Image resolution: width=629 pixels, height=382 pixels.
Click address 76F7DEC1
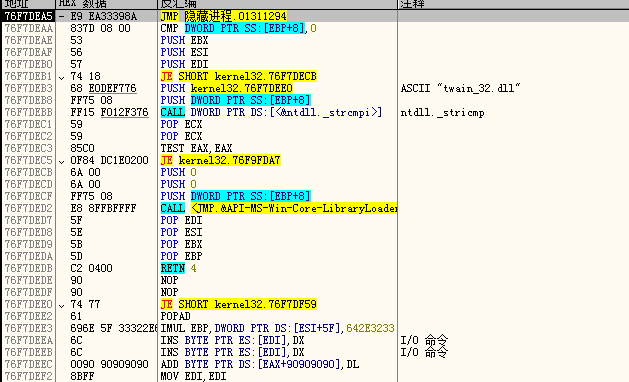28,124
